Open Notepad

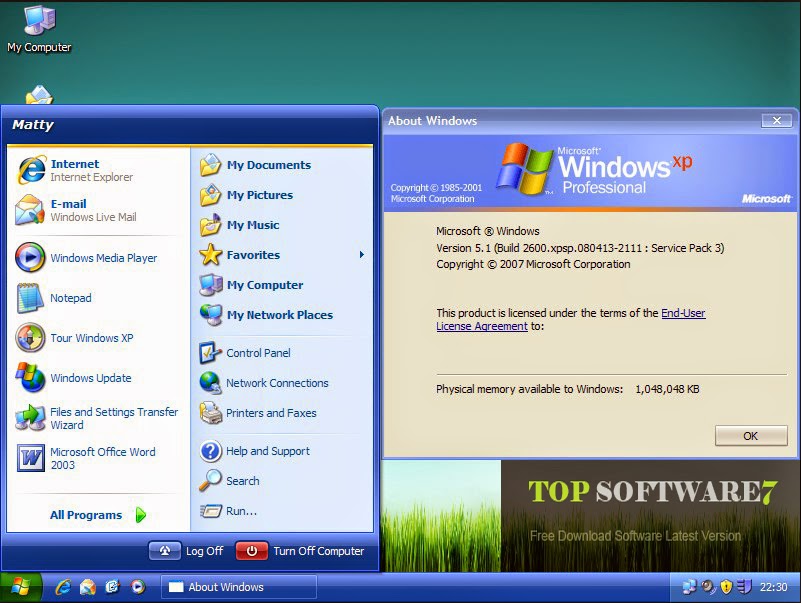71,298
